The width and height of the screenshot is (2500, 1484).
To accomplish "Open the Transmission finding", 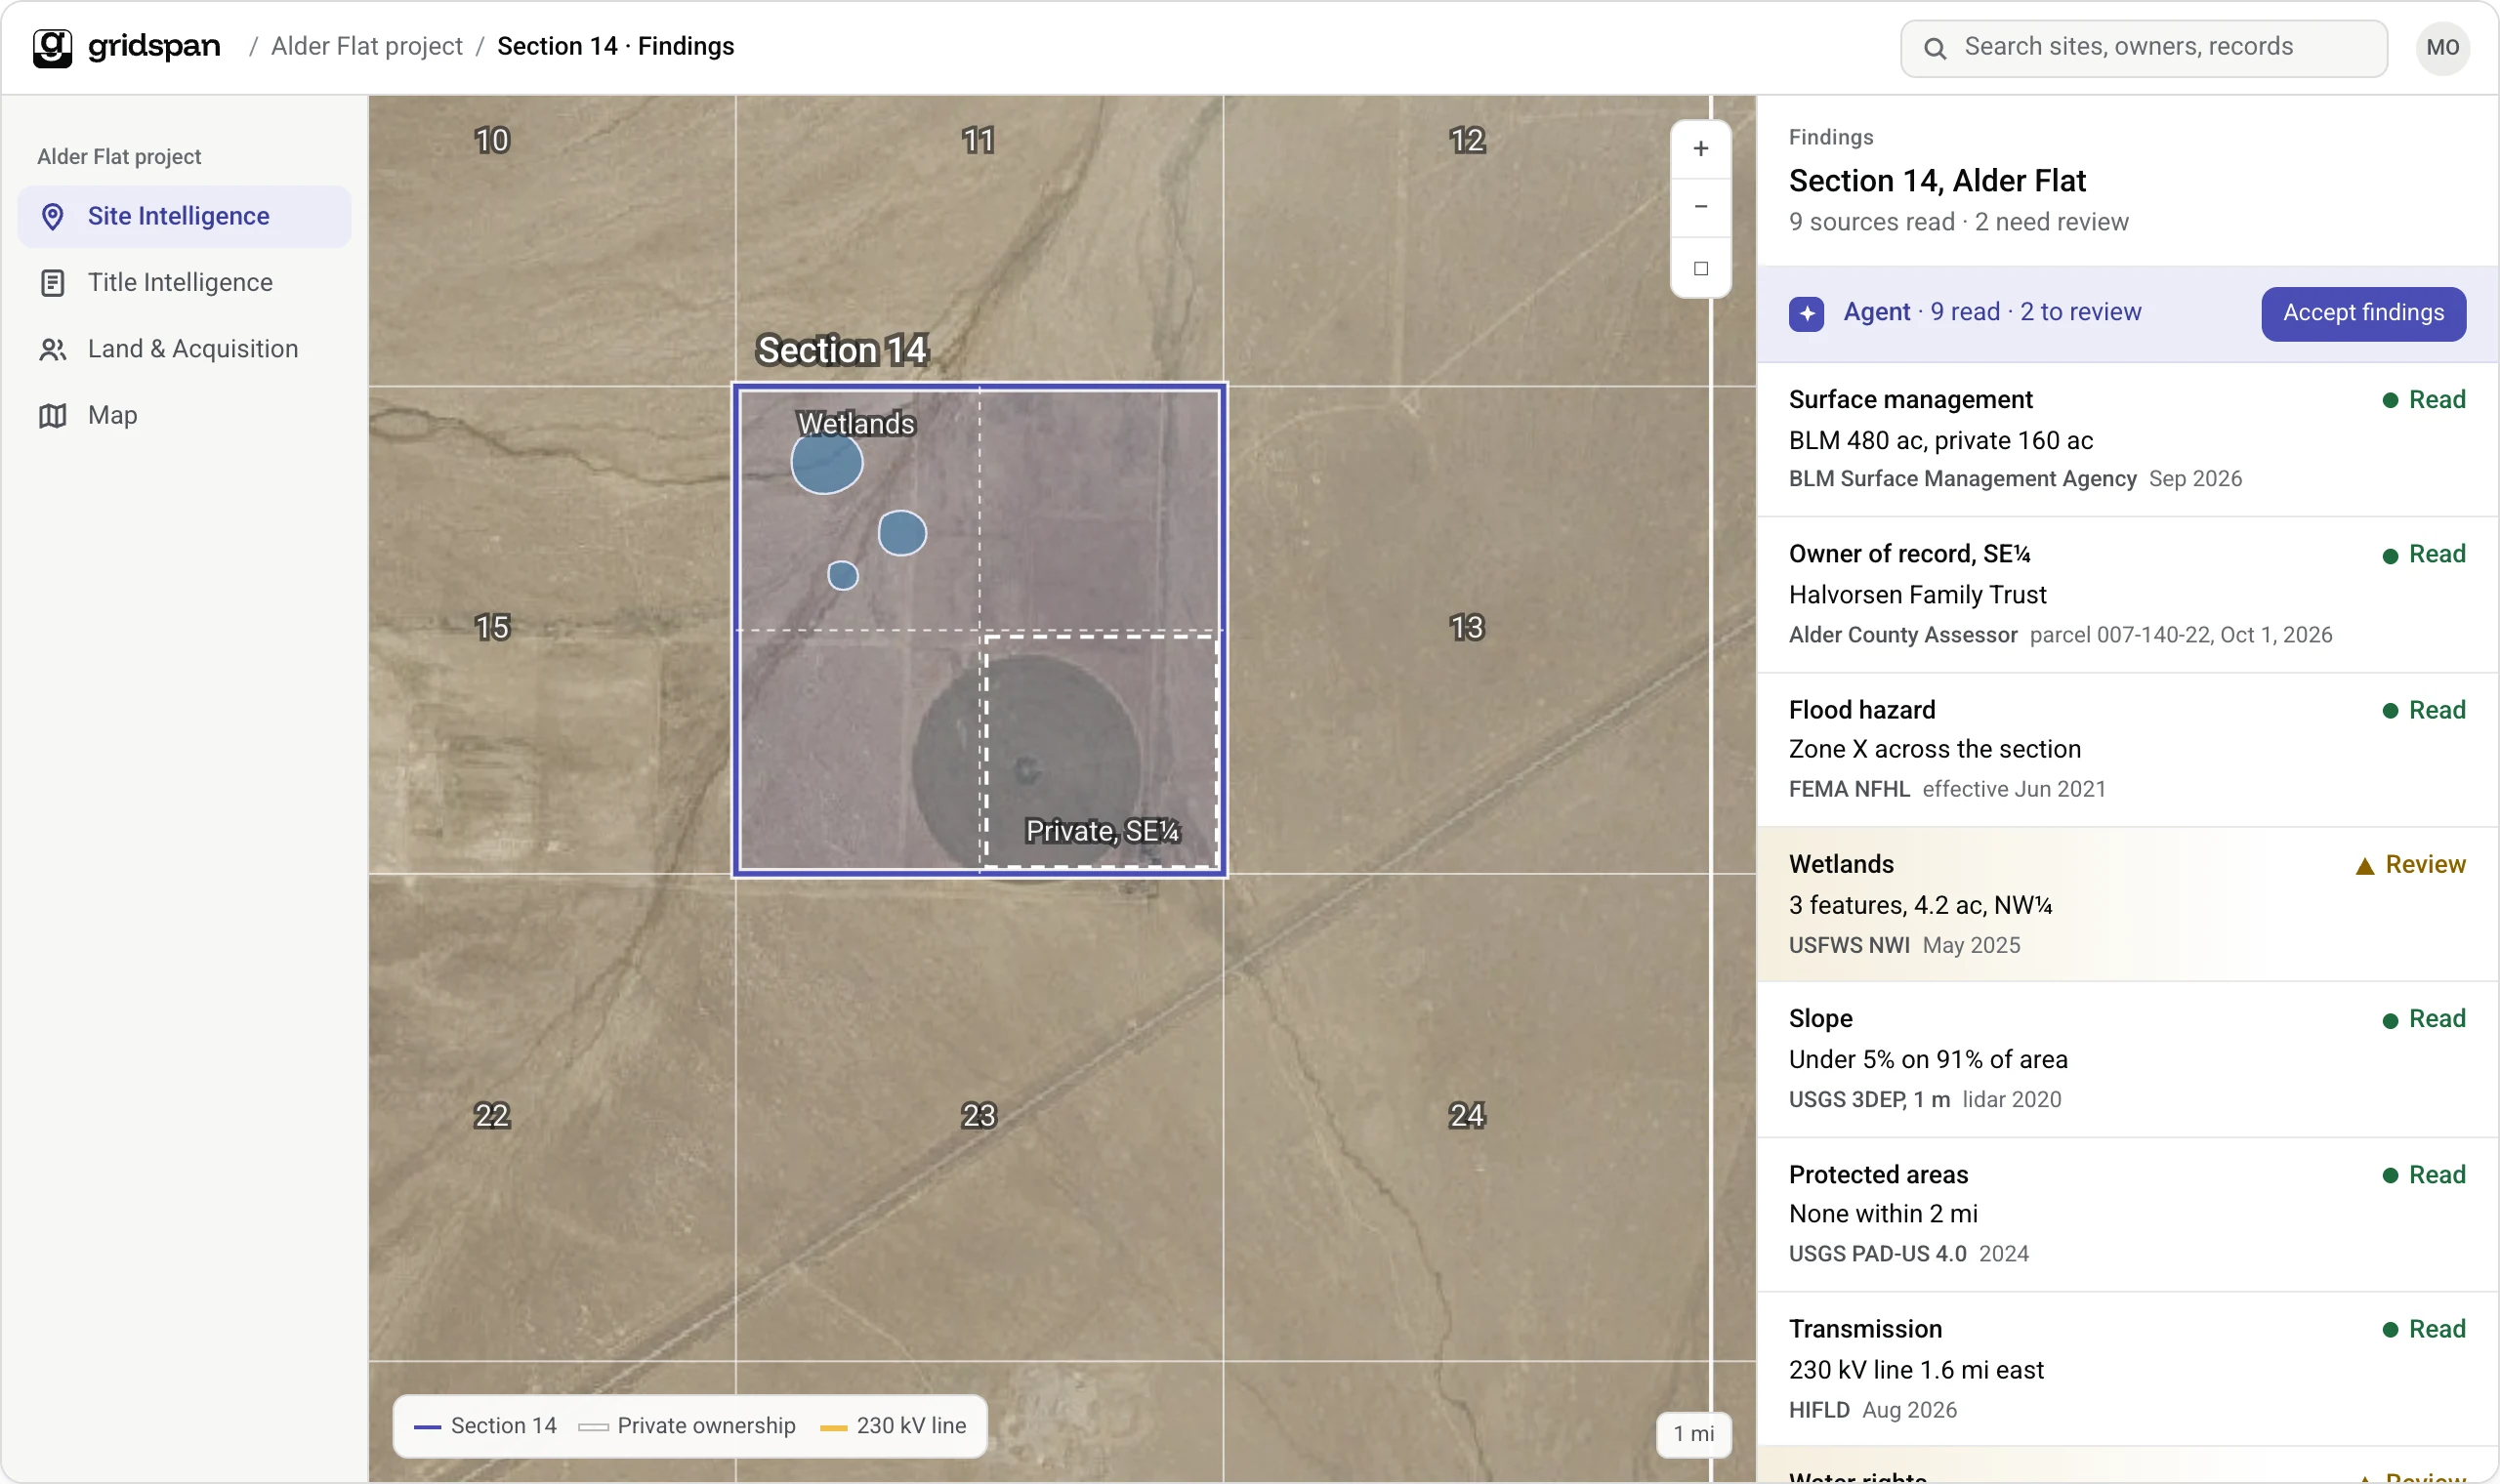I will (x=2127, y=1369).
